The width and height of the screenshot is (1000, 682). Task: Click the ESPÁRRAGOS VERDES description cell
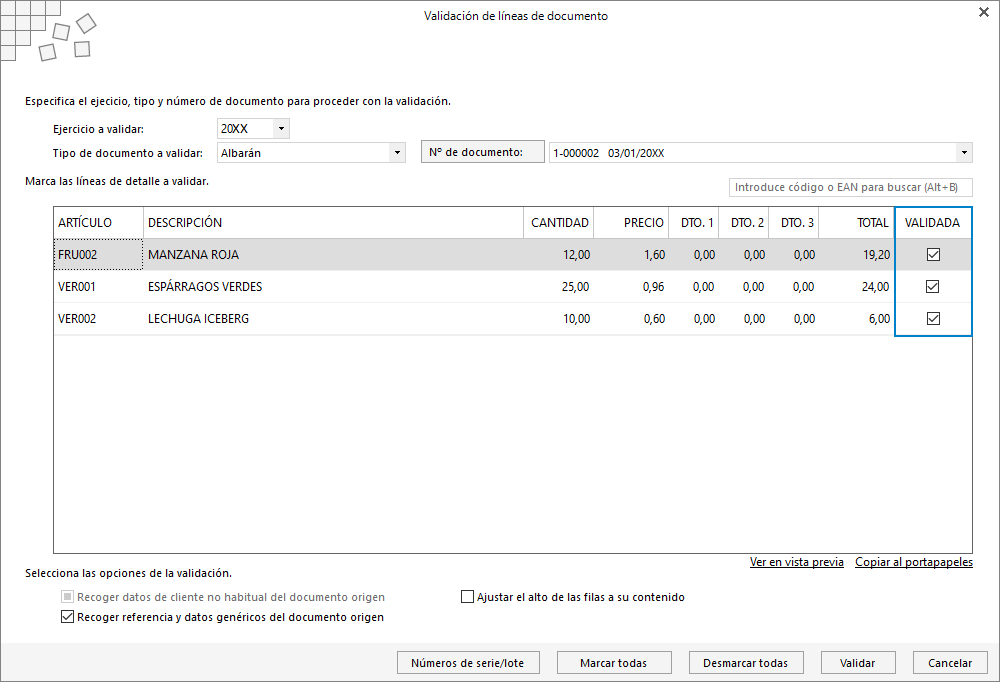333,286
